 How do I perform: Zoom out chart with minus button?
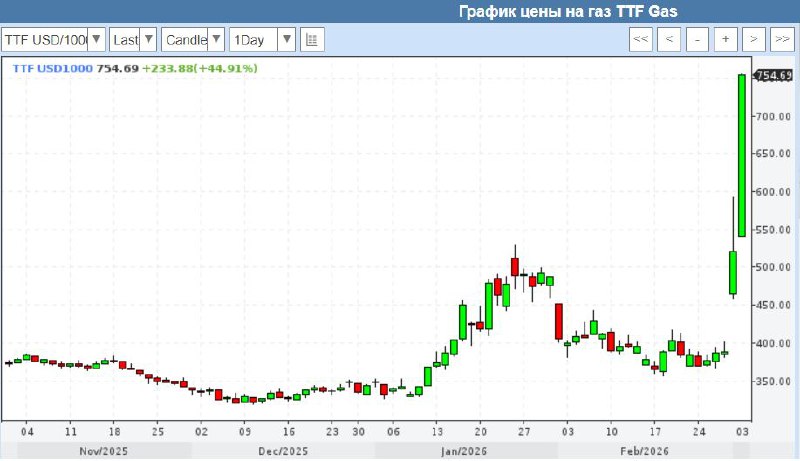(697, 40)
